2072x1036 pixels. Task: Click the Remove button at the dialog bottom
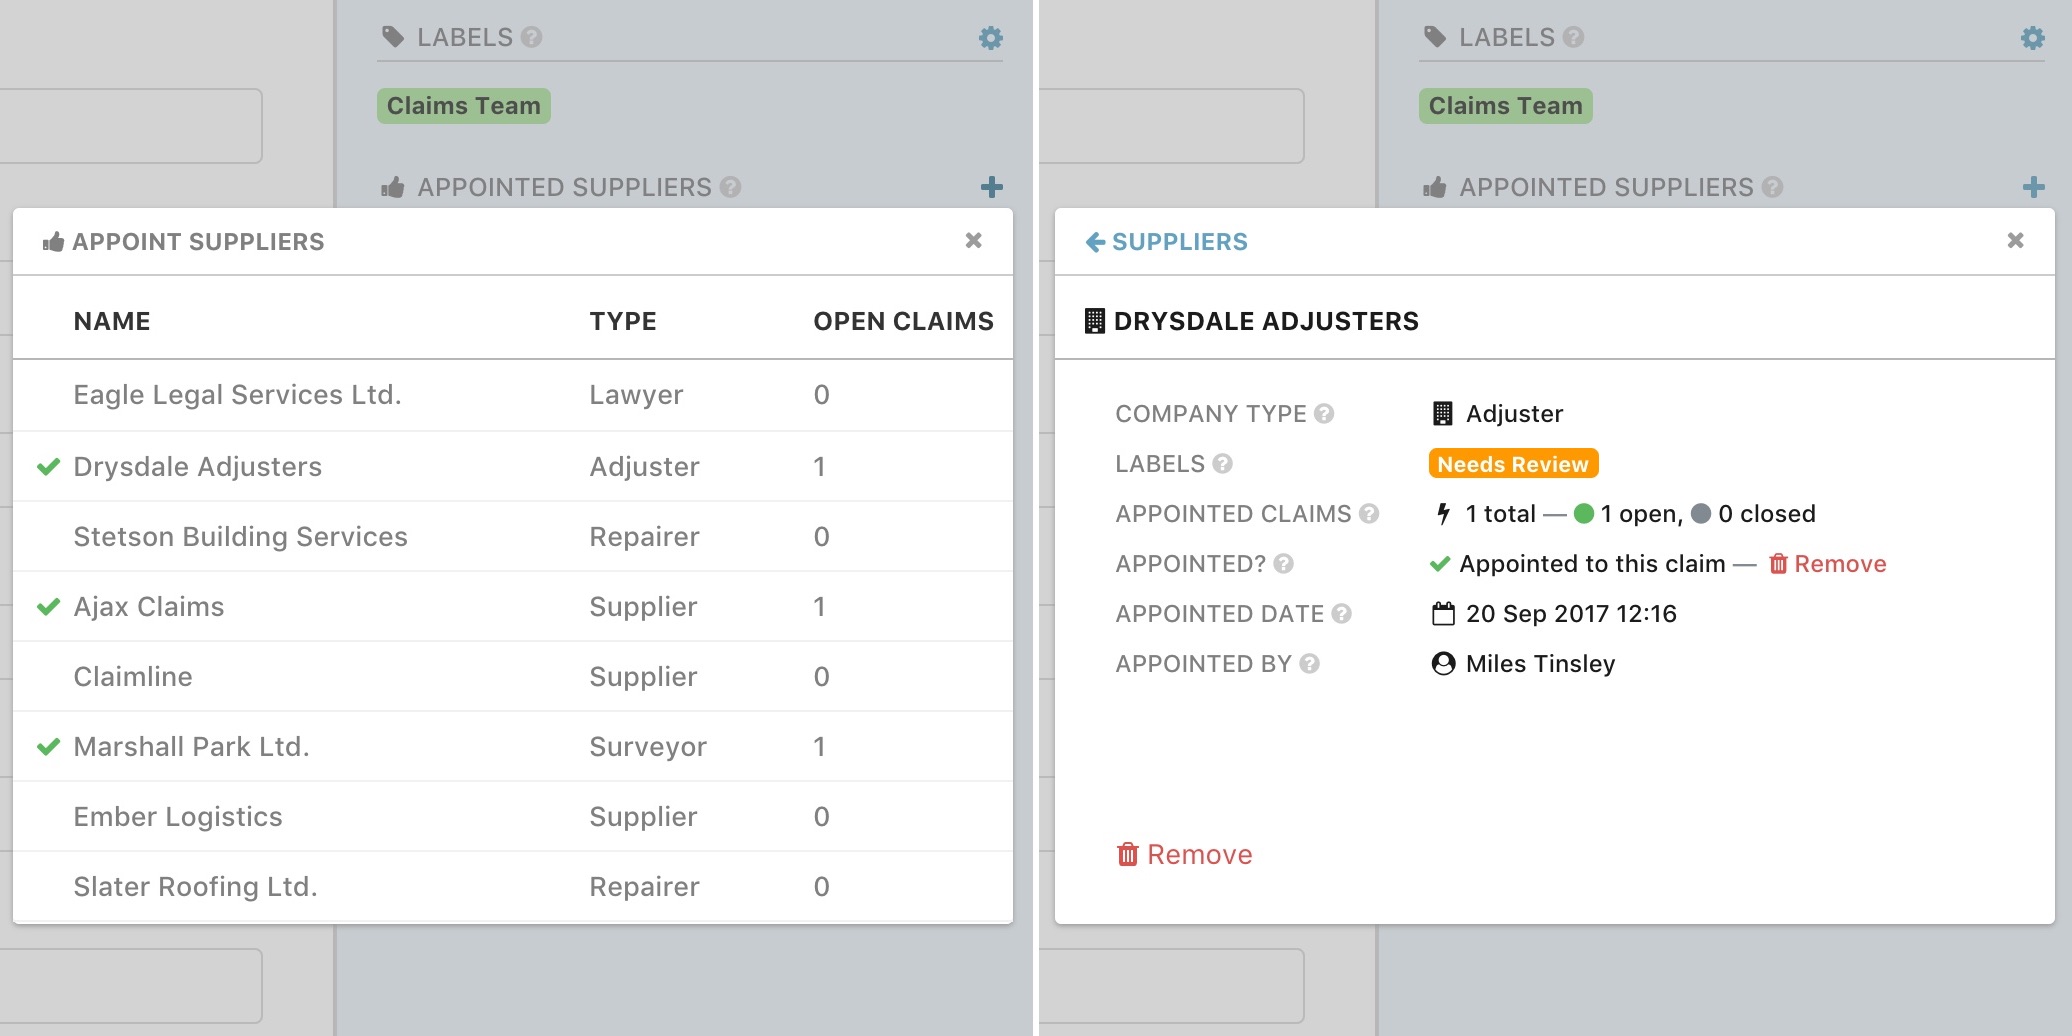[x=1184, y=854]
